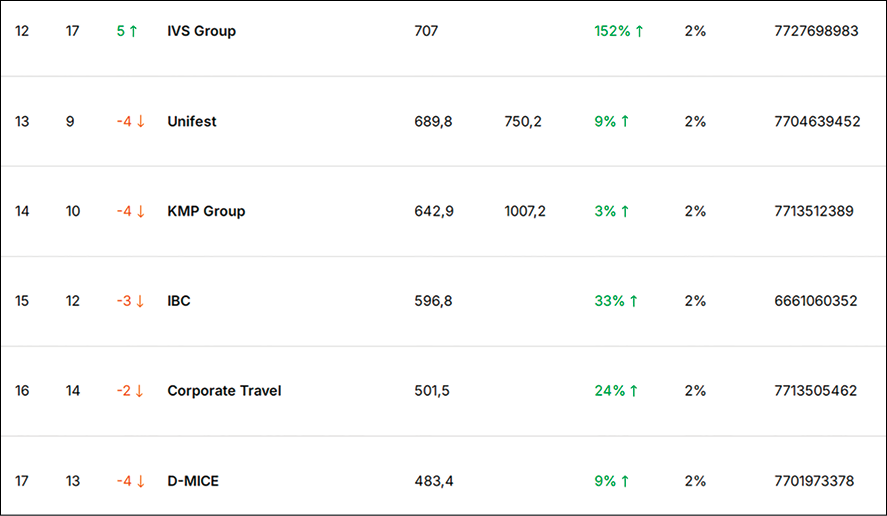Image resolution: width=887 pixels, height=516 pixels.
Task: Click the Corporate Travel company name
Action: click(224, 391)
